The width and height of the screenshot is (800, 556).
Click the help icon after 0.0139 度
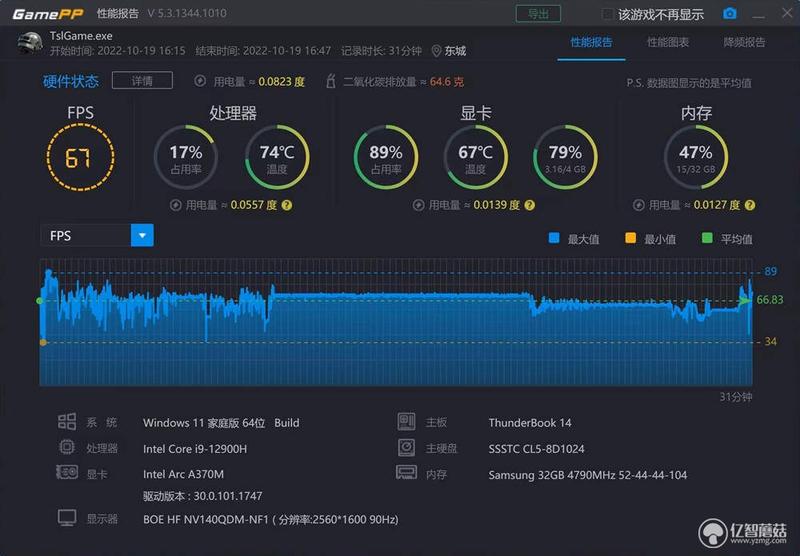530,205
